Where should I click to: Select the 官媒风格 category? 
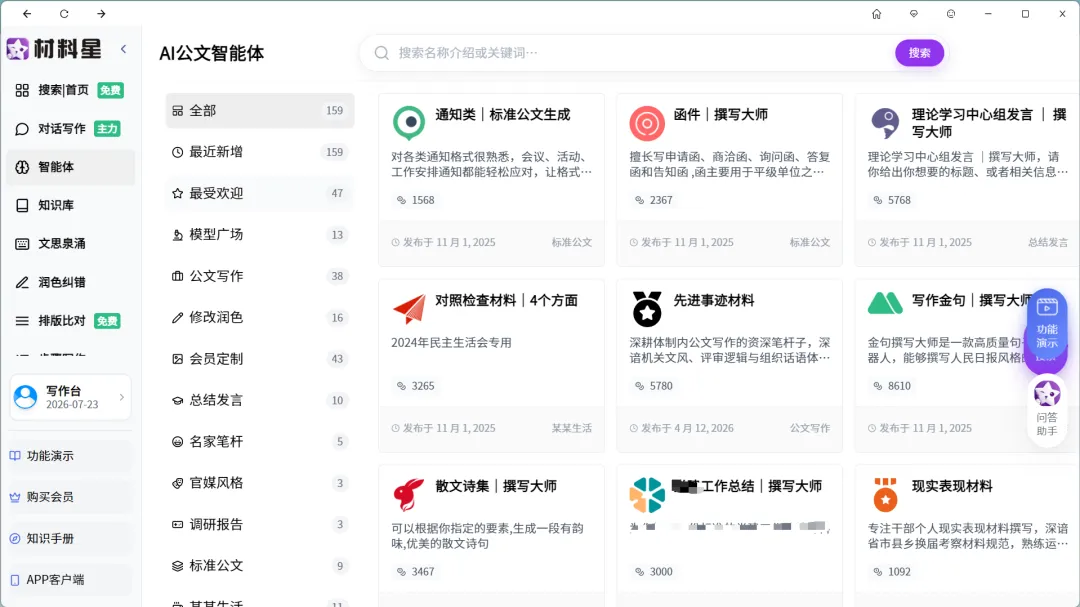(x=260, y=483)
